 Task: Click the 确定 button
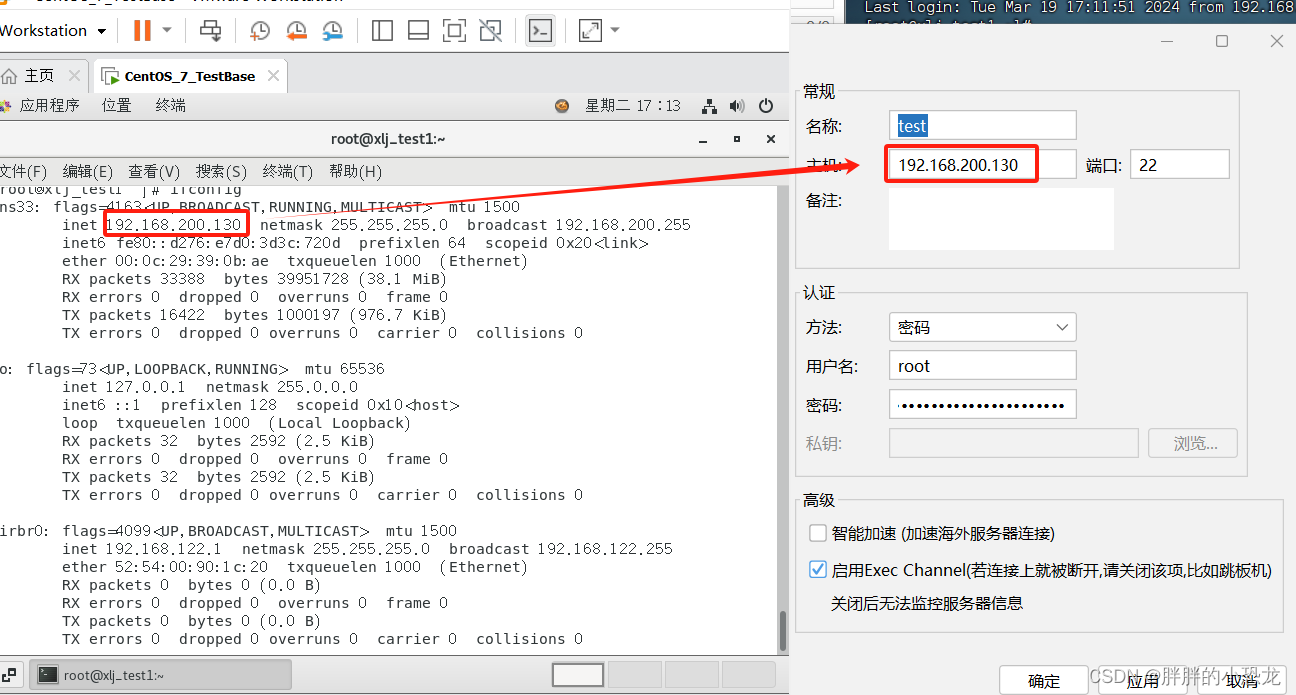coord(1044,680)
